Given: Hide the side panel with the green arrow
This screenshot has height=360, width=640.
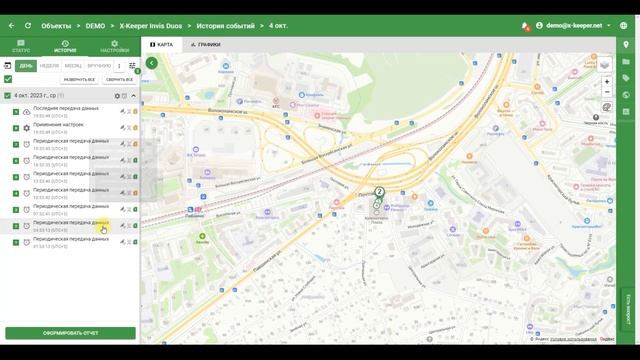Looking at the screenshot, I should [151, 63].
